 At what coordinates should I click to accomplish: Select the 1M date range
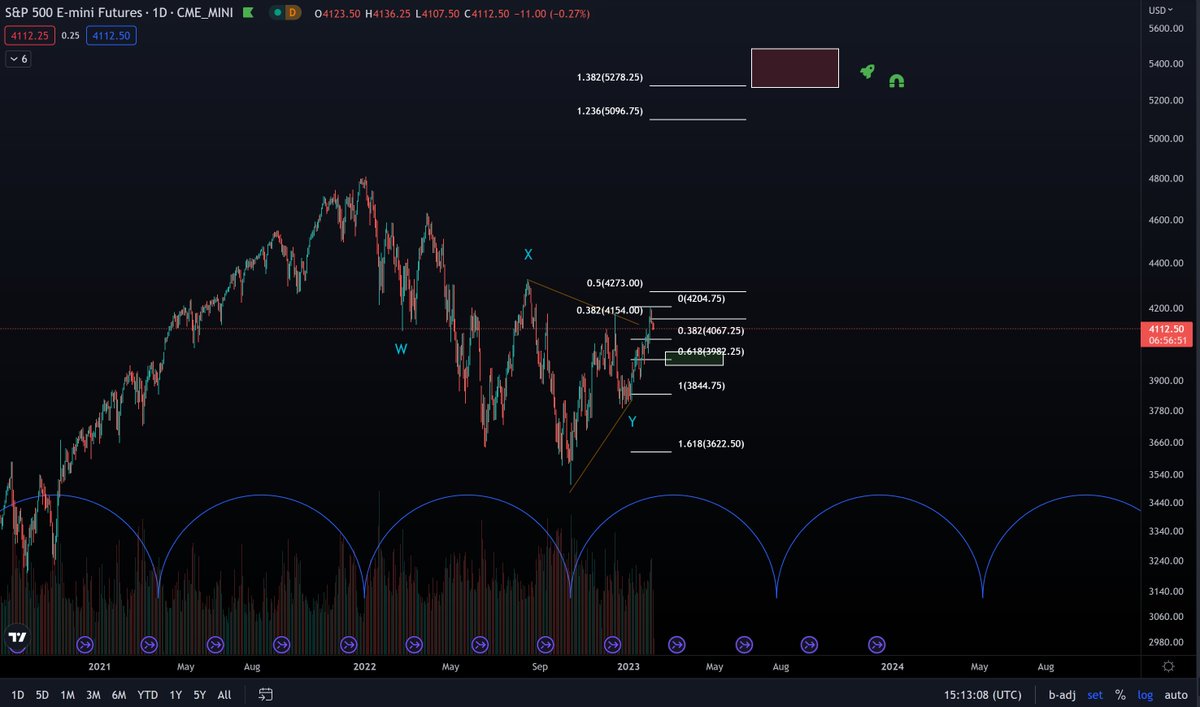pyautogui.click(x=67, y=694)
